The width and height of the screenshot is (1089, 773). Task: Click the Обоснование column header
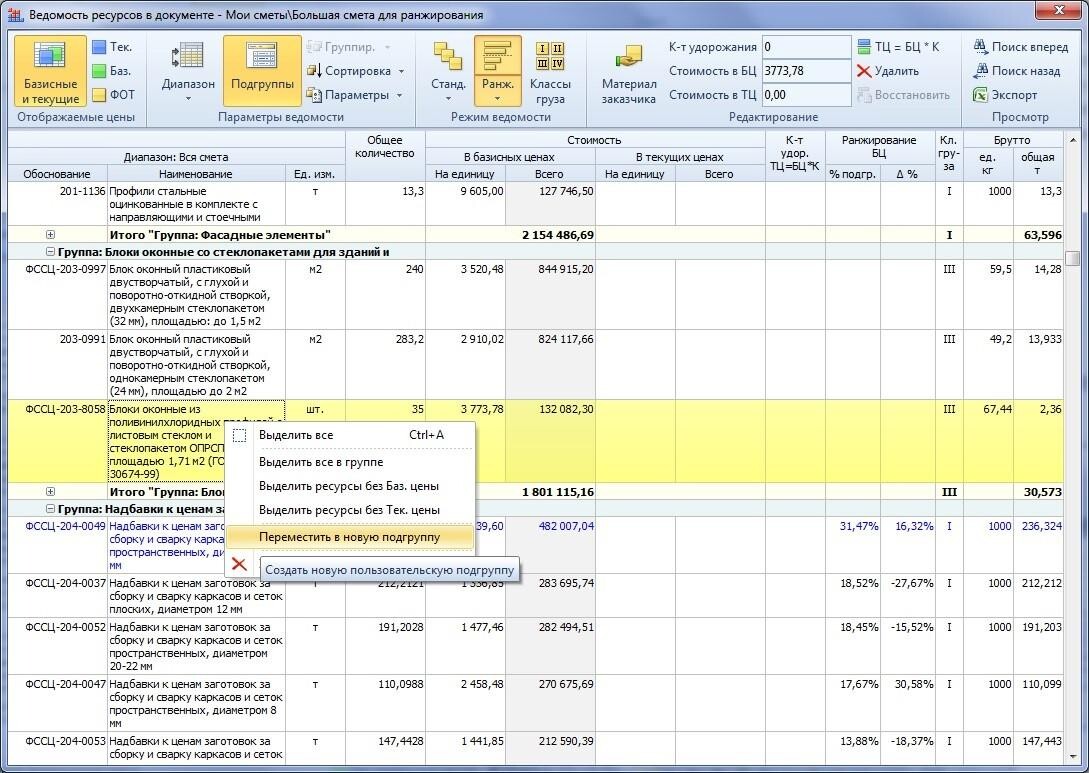57,174
